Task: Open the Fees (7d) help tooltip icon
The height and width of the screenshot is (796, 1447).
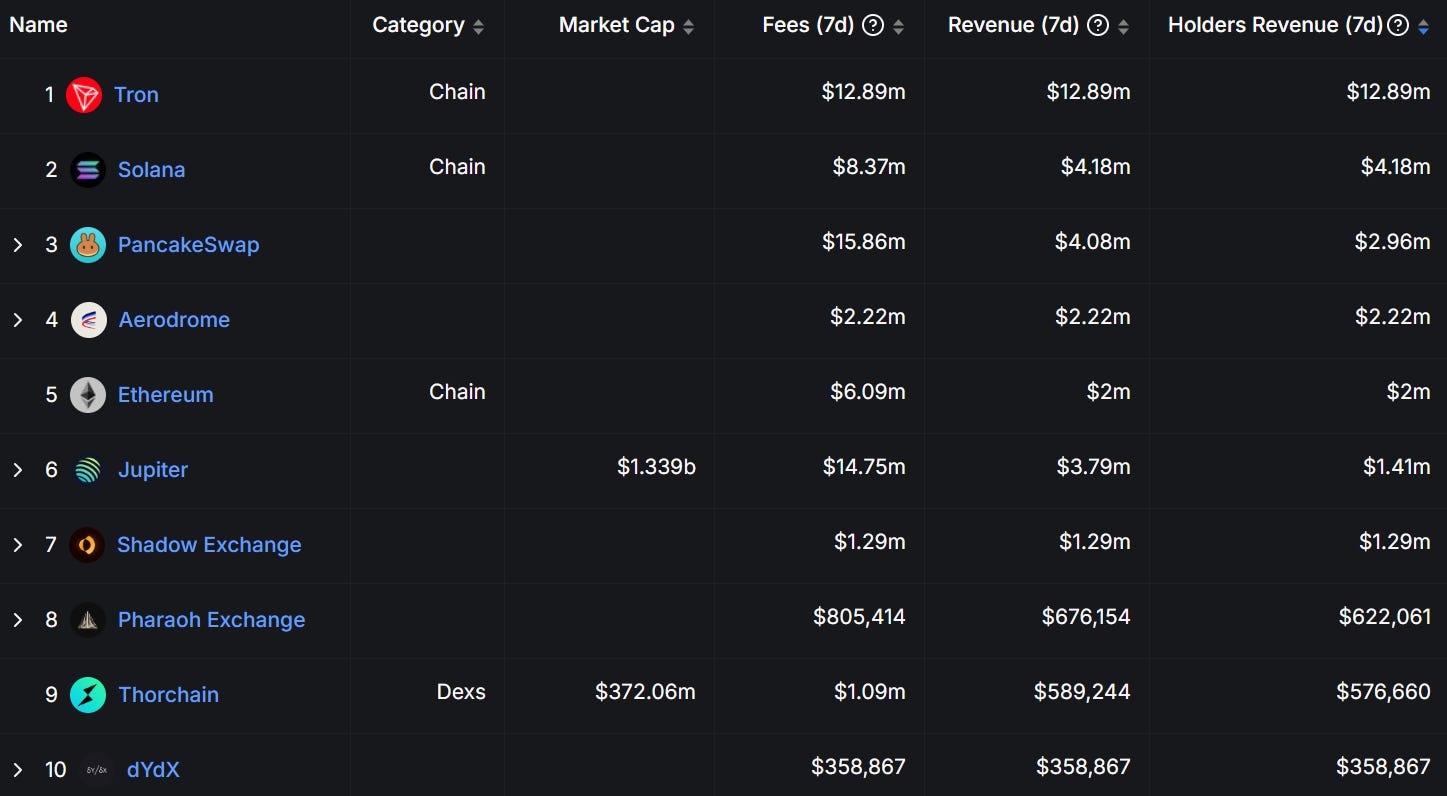Action: (873, 26)
